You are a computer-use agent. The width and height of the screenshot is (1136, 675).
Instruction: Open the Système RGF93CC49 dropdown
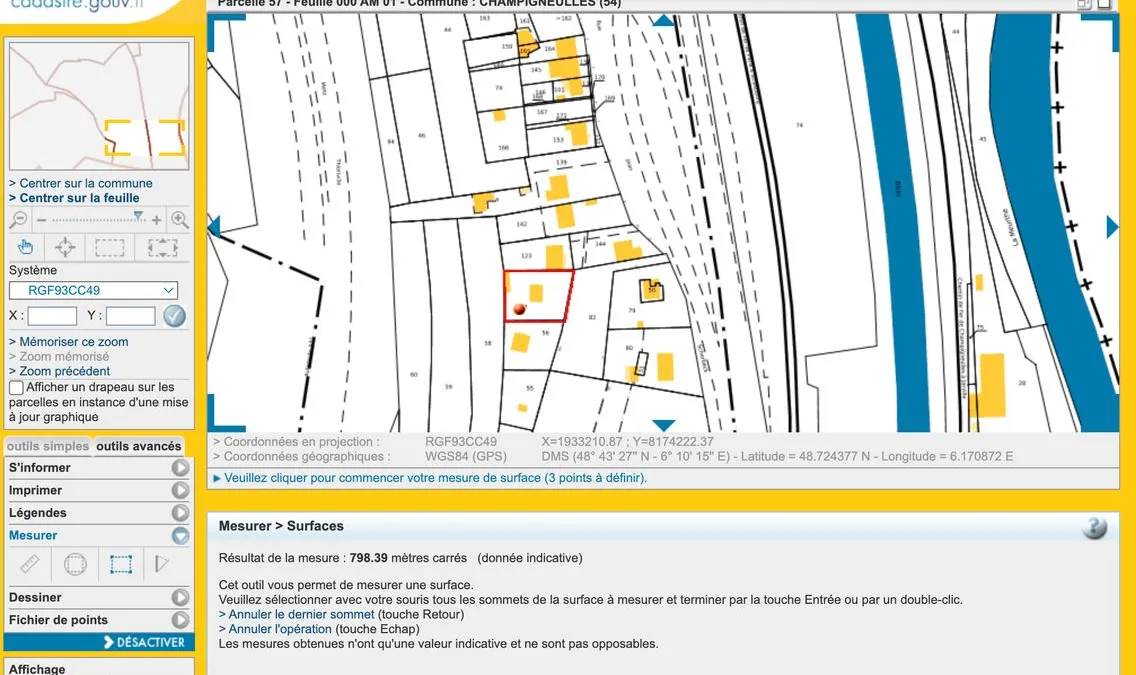pyautogui.click(x=93, y=290)
